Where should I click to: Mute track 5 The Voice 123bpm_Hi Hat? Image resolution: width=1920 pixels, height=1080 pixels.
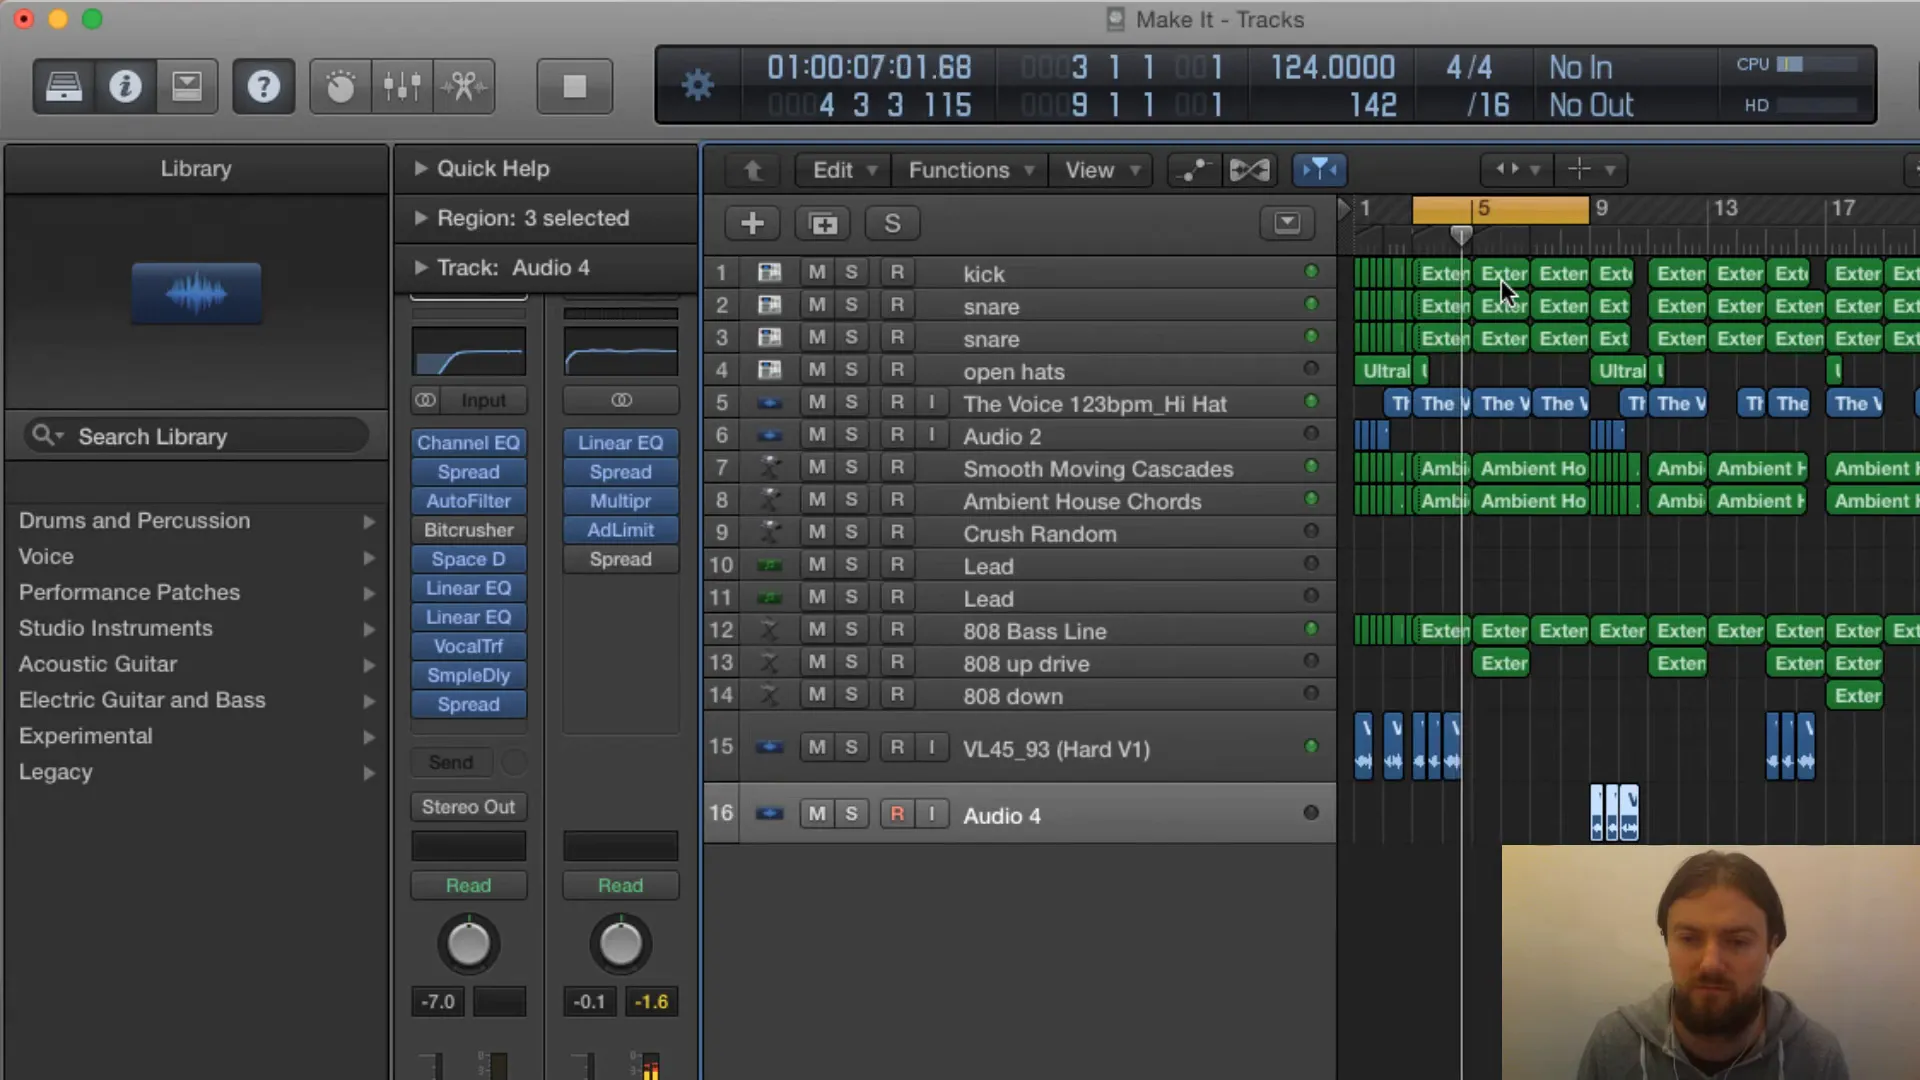coord(816,404)
